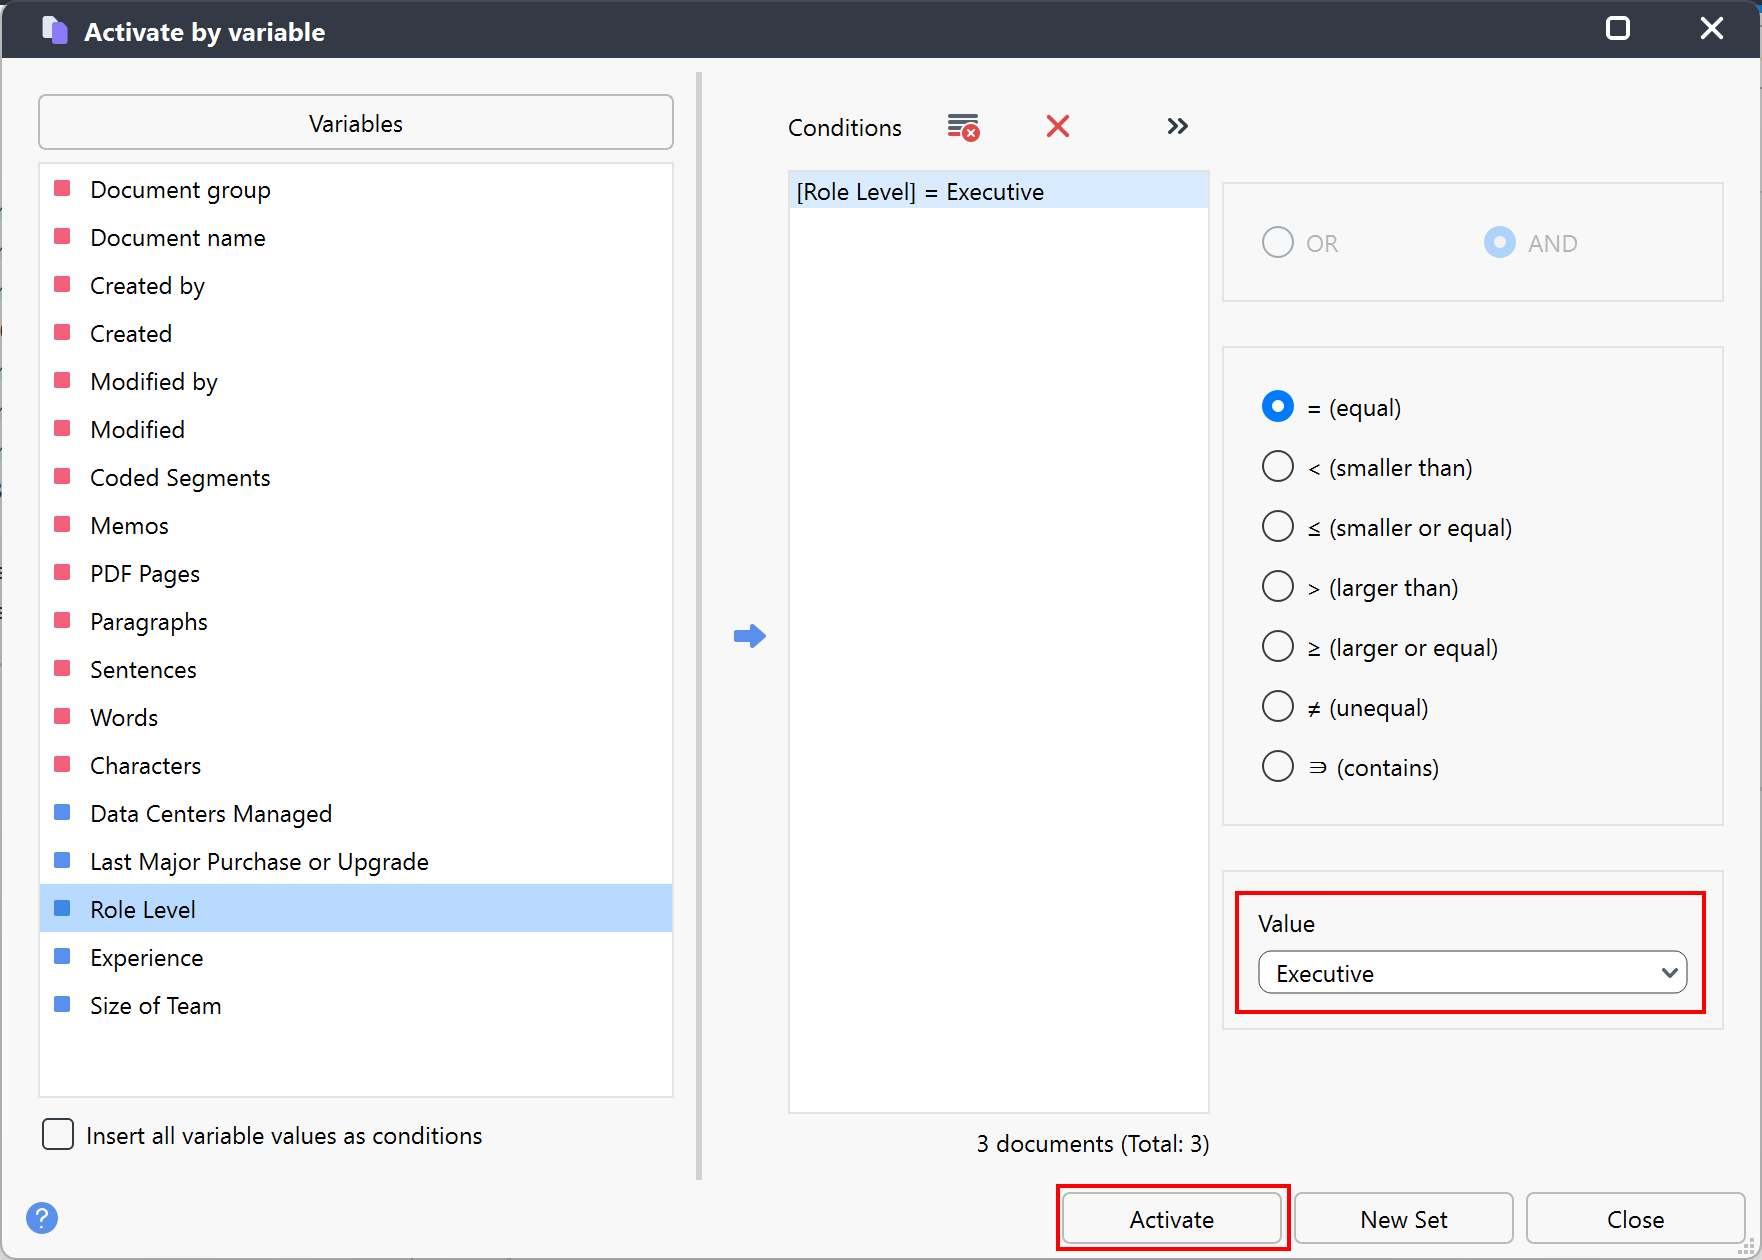Viewport: 1762px width, 1260px height.
Task: Select the Paragraphs variable
Action: (x=356, y=621)
